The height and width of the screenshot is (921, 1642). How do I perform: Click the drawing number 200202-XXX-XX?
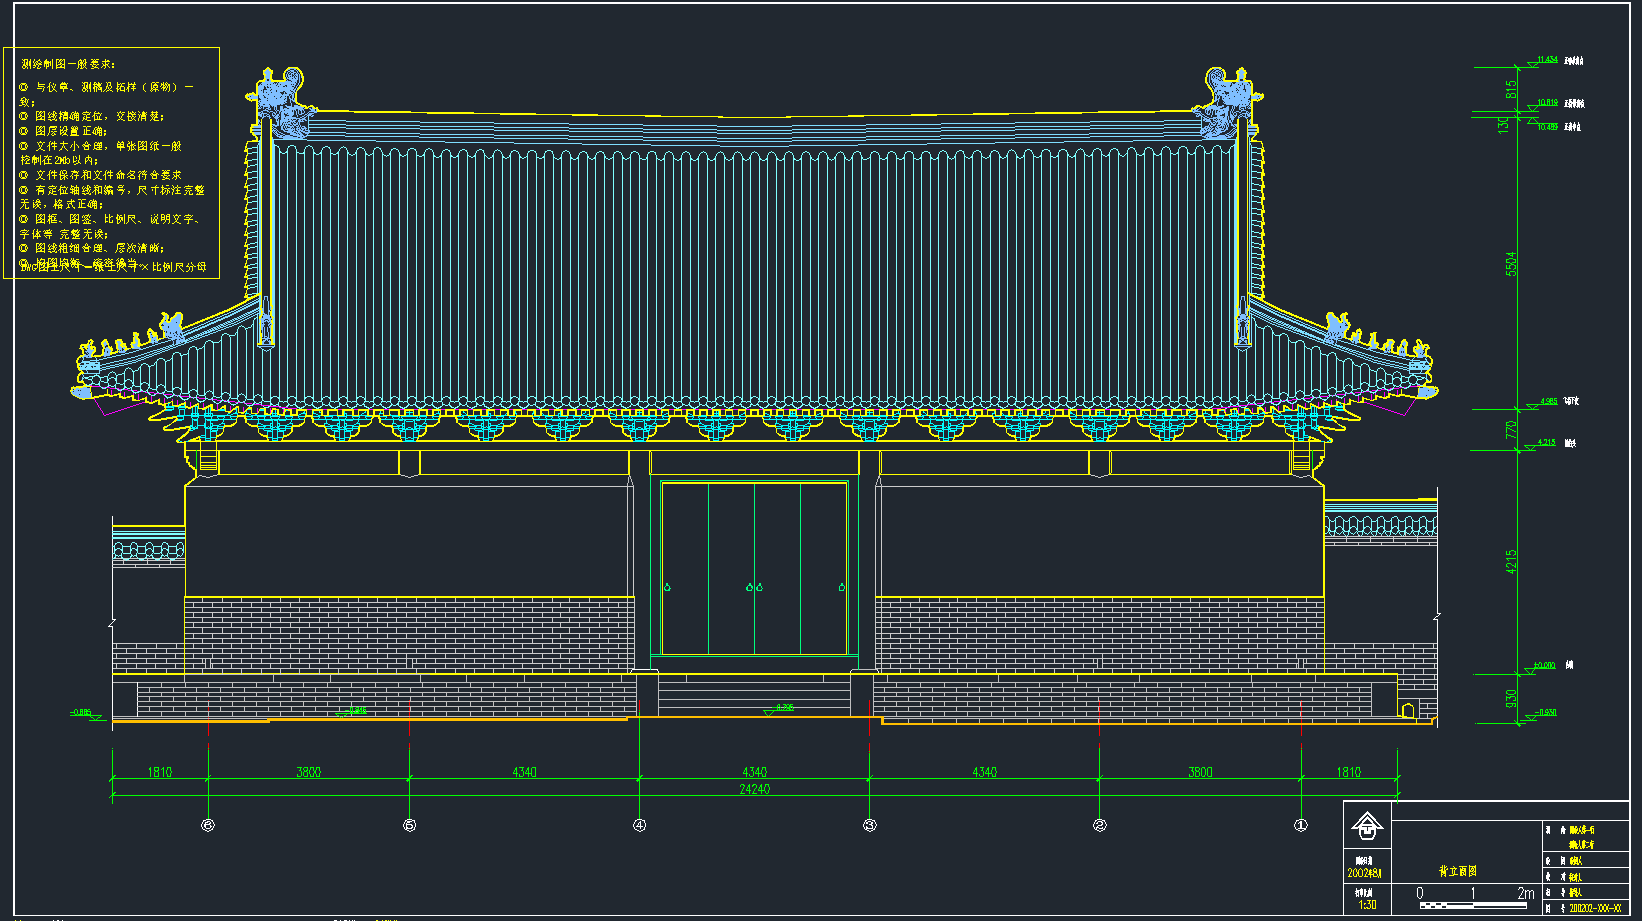click(1595, 908)
